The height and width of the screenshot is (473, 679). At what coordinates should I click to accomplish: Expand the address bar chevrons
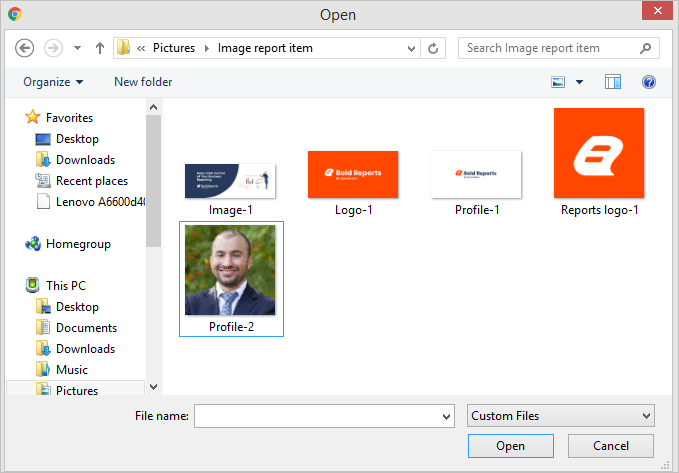[x=141, y=48]
